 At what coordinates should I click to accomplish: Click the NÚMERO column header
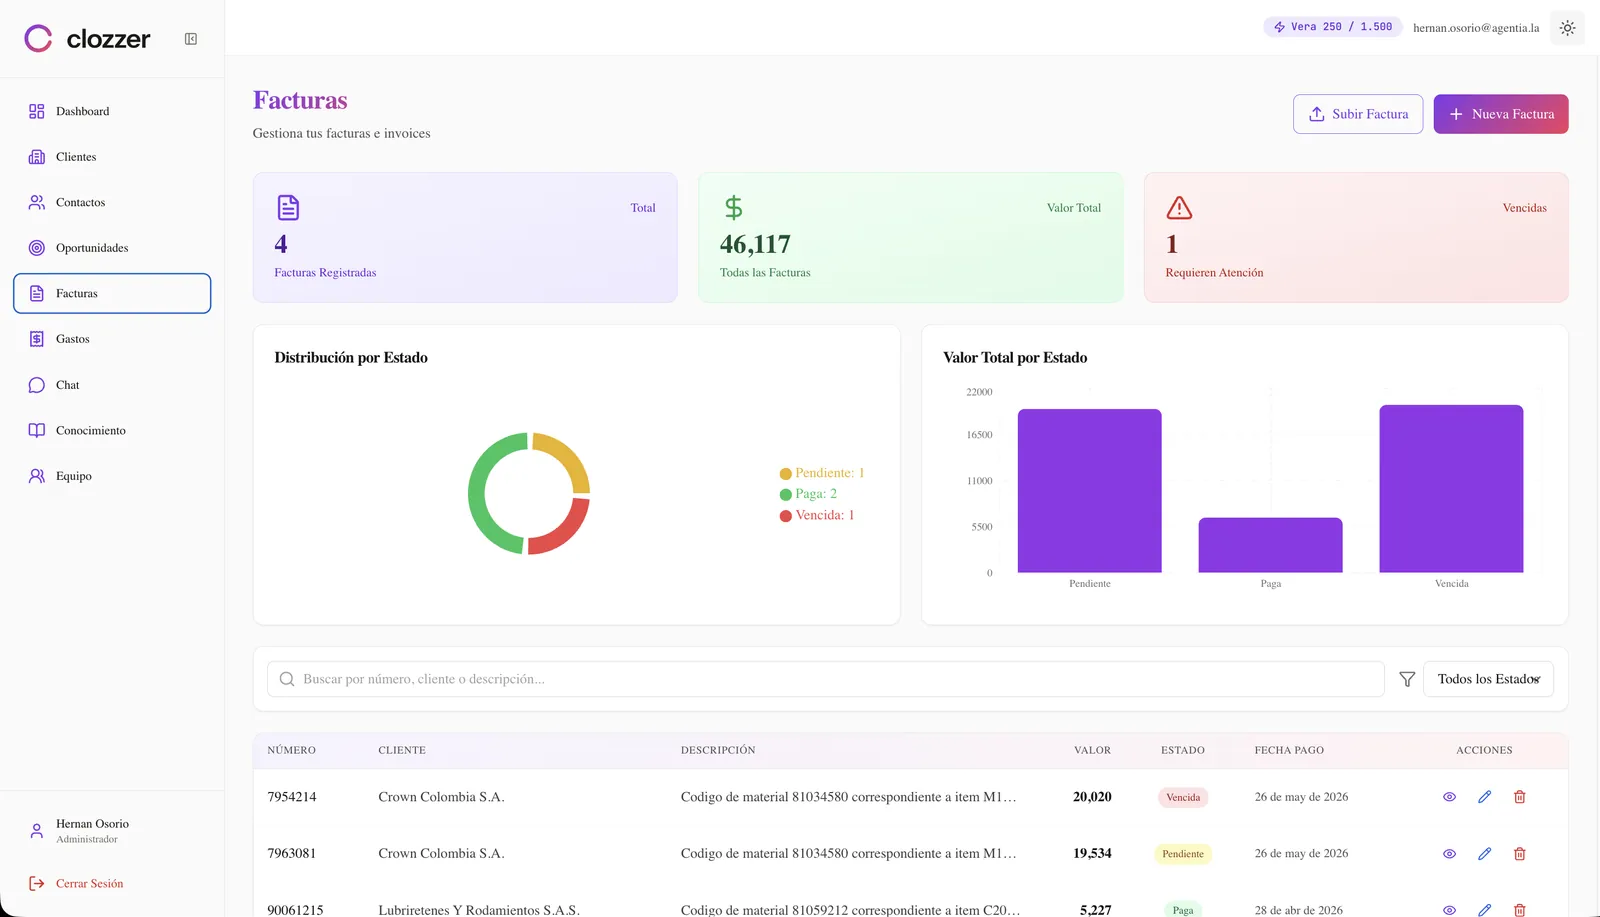[x=291, y=750]
